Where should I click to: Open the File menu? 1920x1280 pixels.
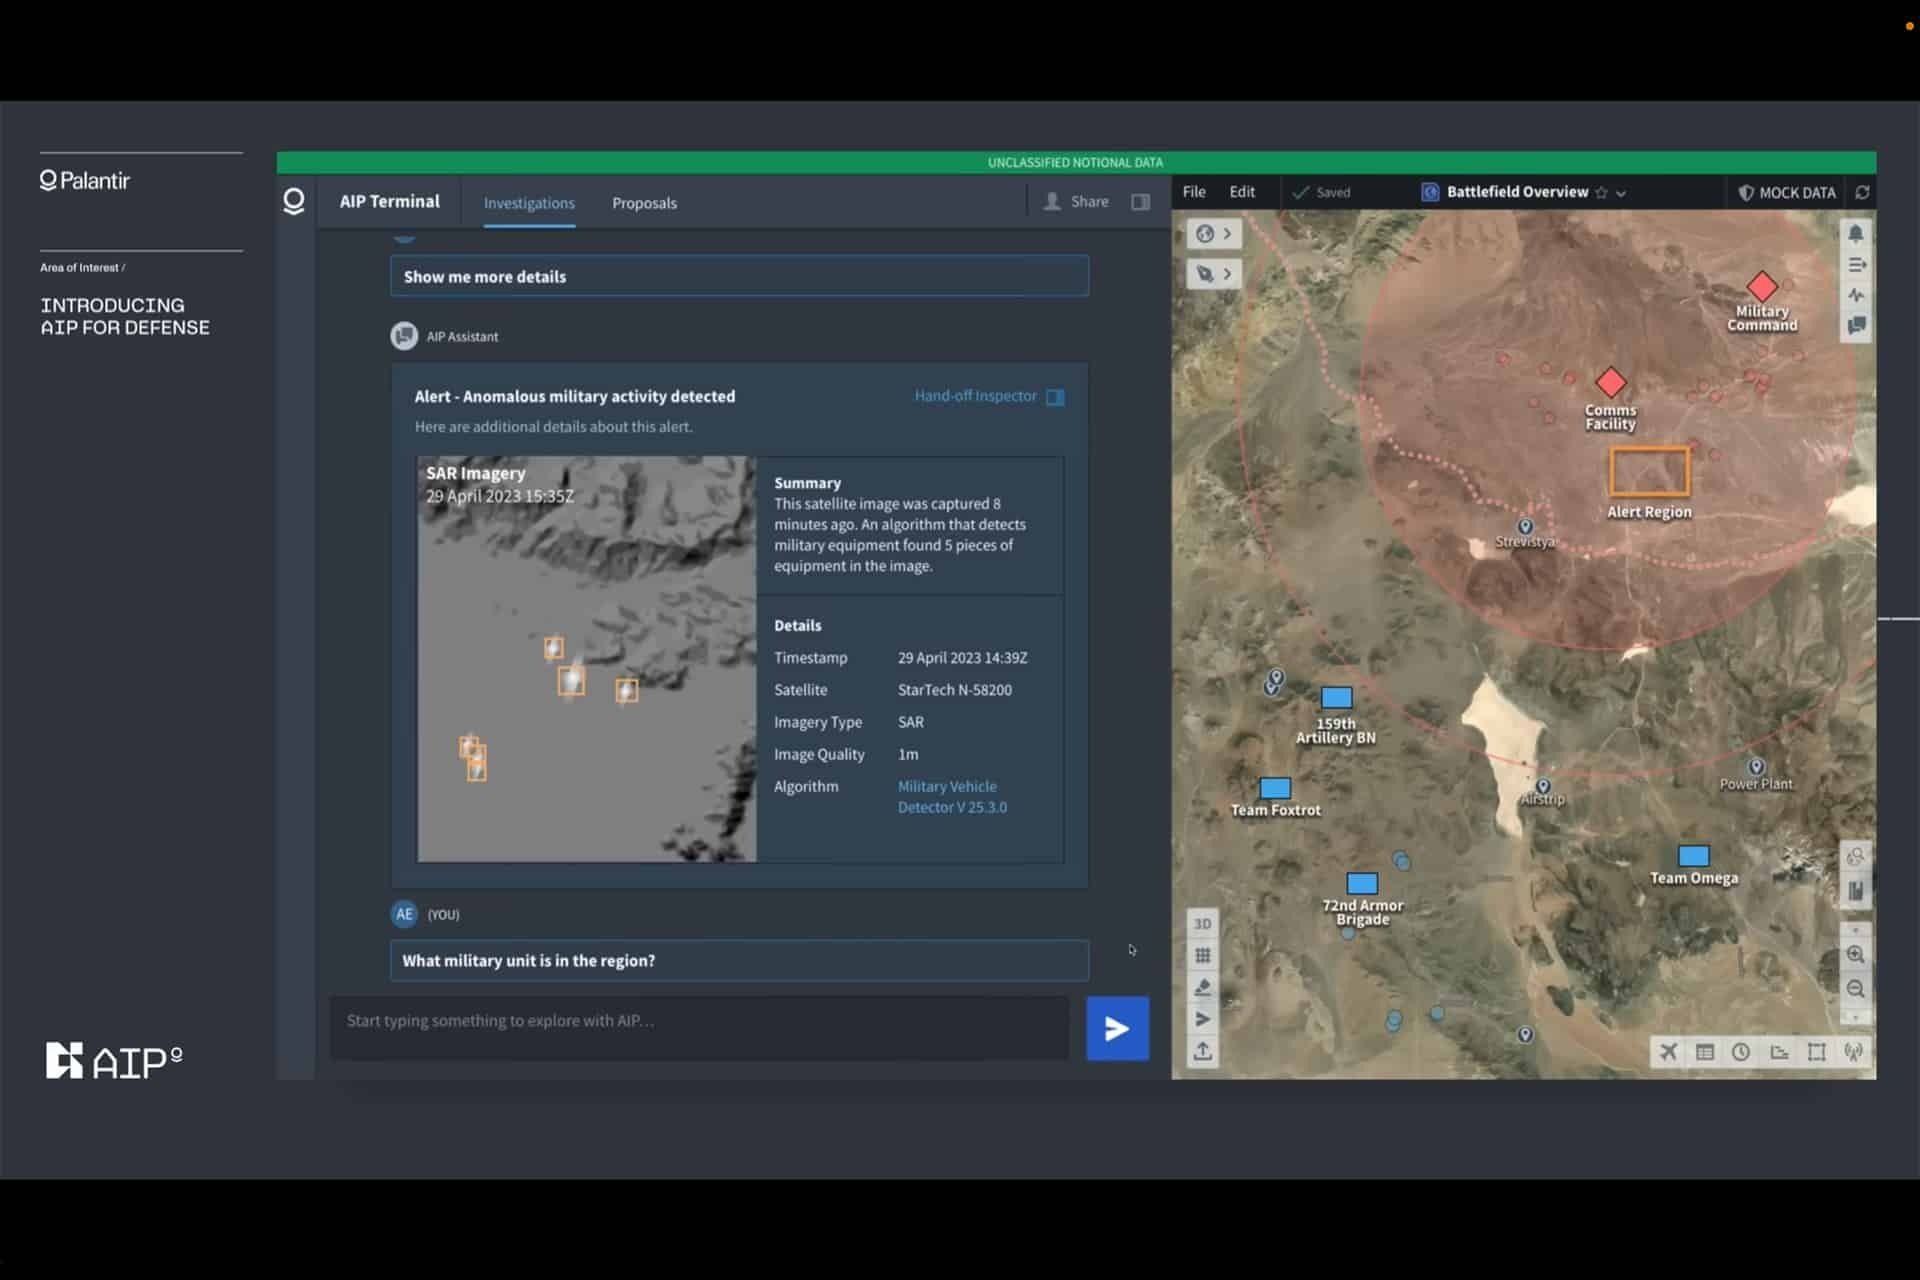1194,192
